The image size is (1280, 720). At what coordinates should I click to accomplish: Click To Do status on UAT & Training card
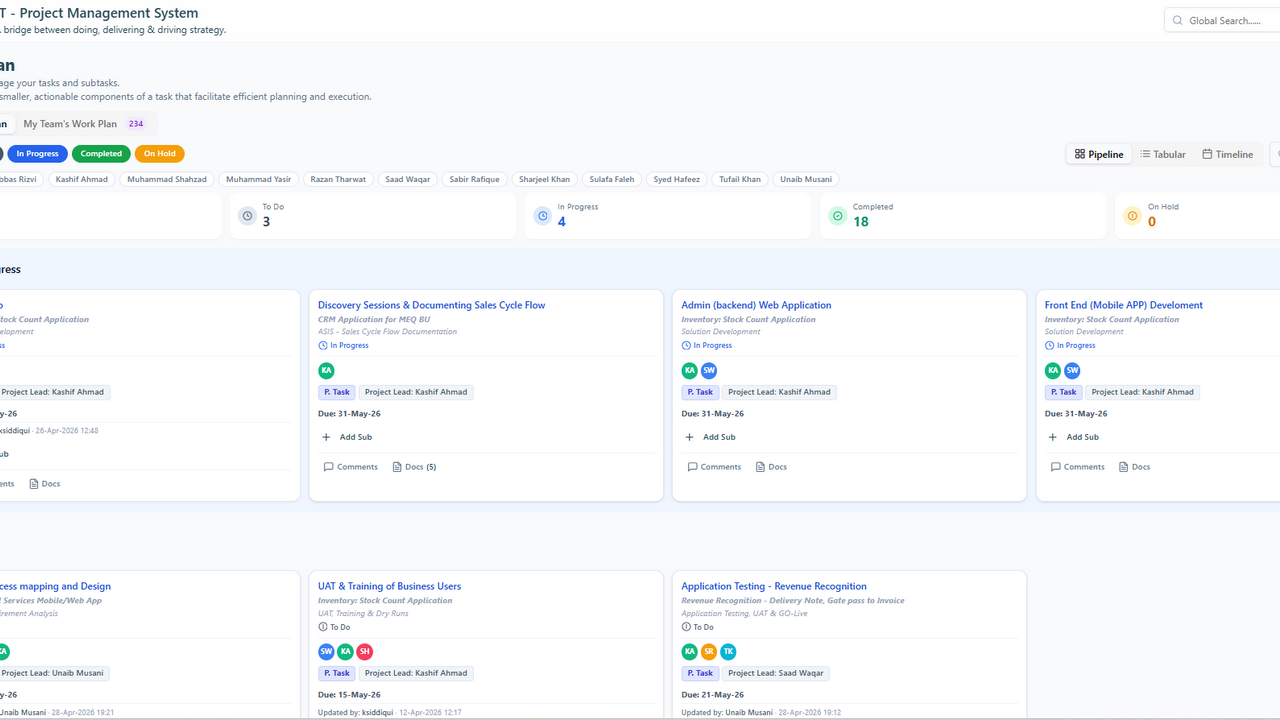[334, 627]
